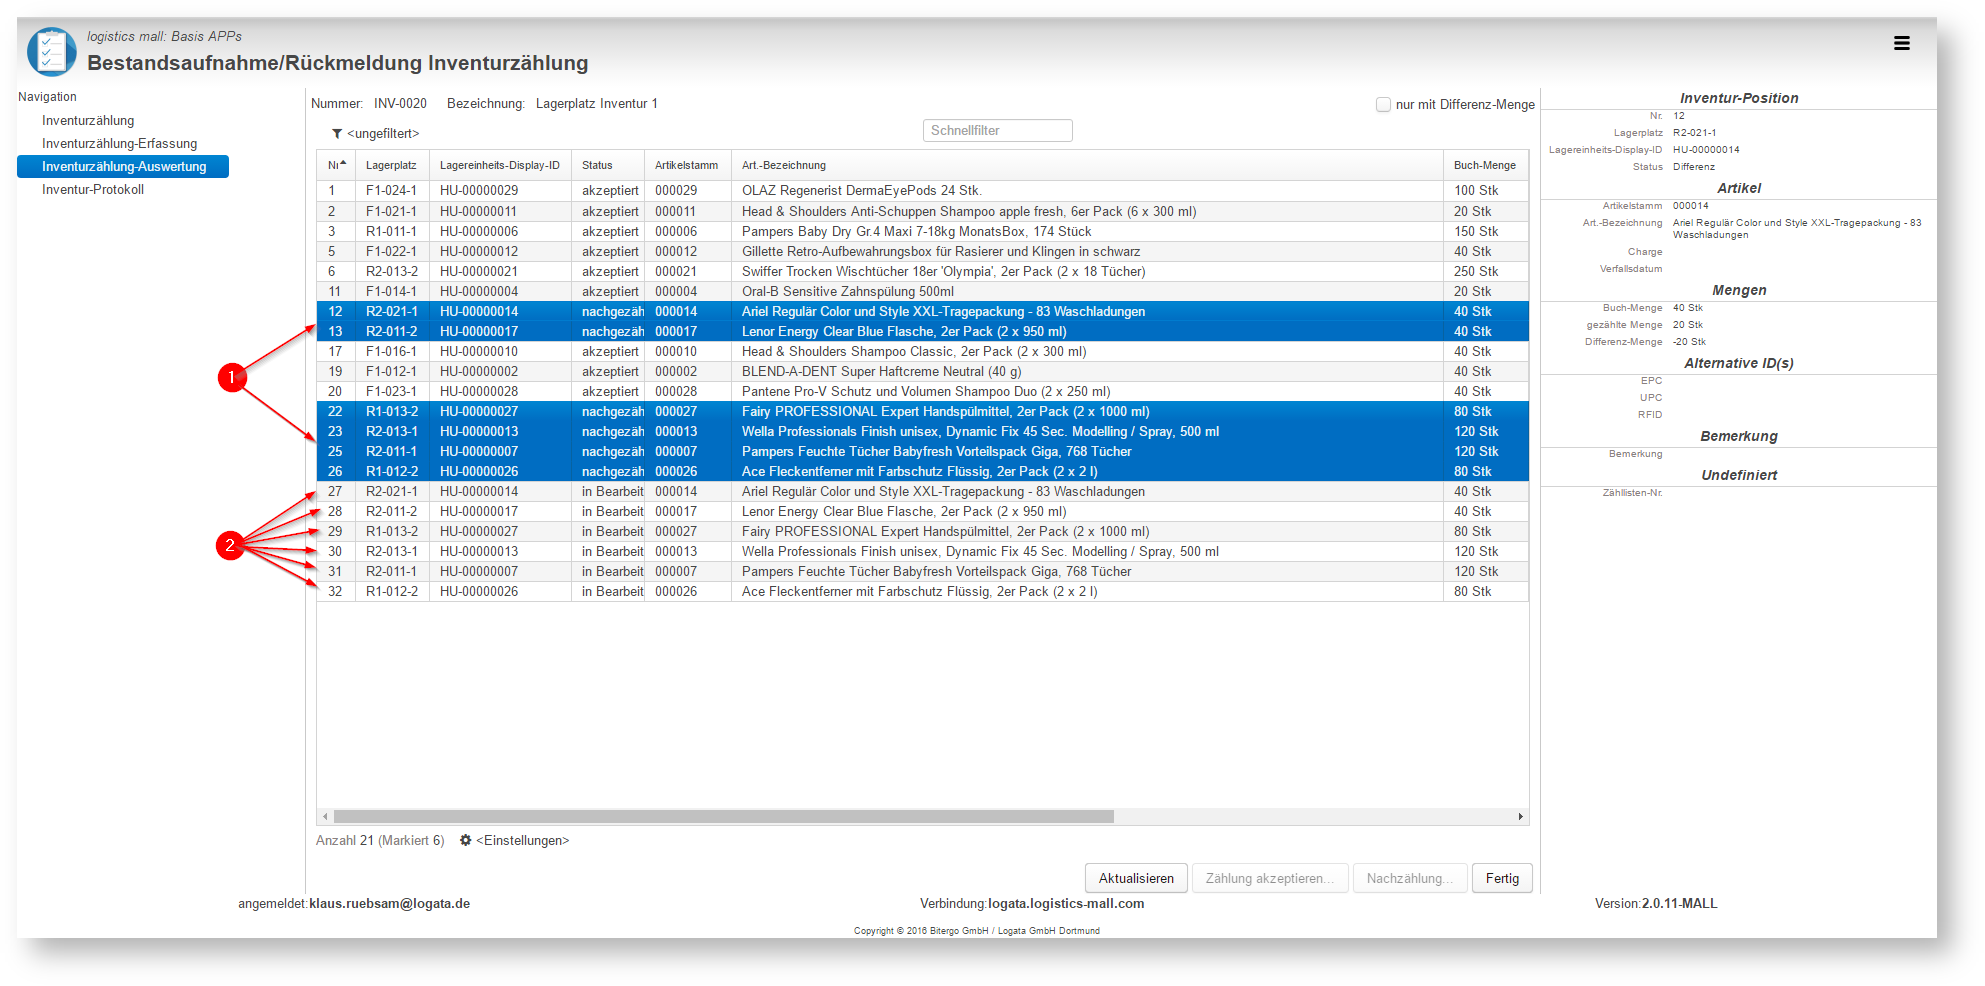Open Inventur-Protokoll in navigation
1985x986 pixels.
[x=93, y=189]
